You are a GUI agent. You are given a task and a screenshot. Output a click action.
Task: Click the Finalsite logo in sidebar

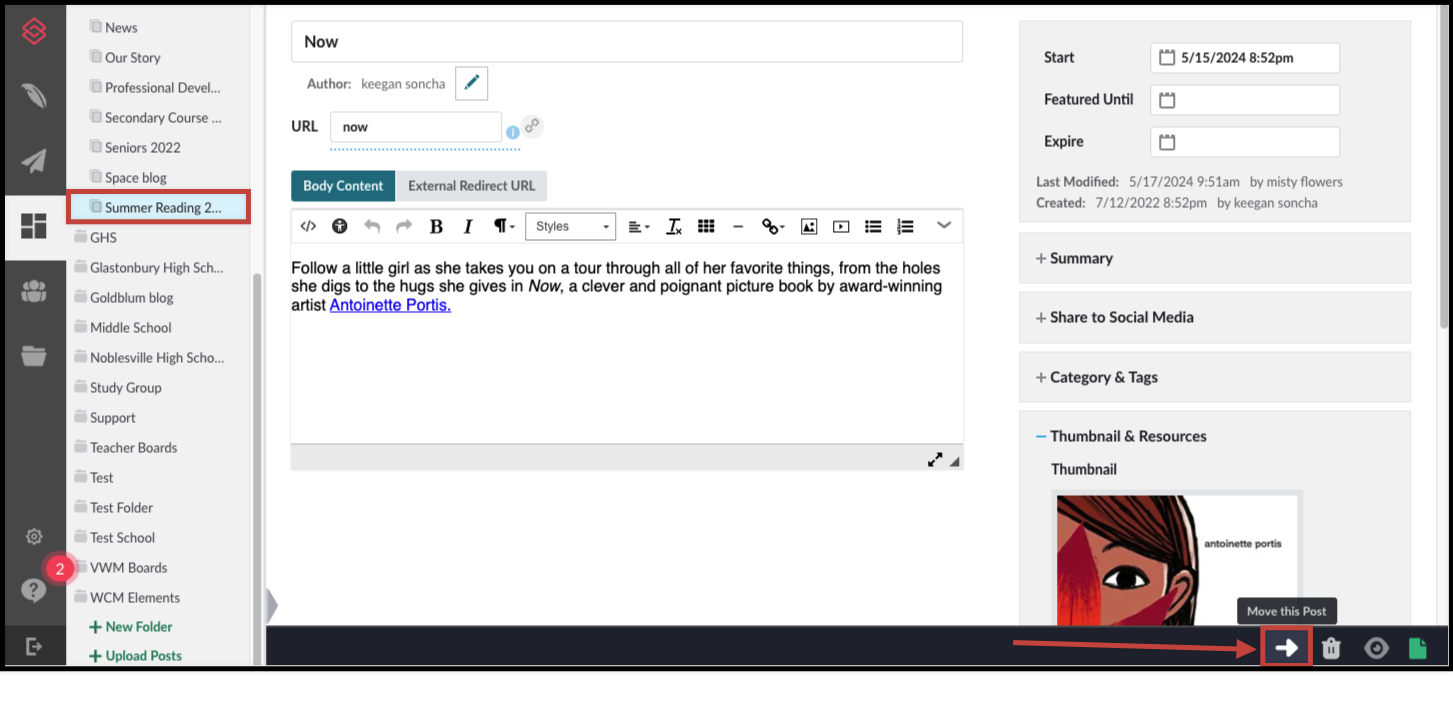tap(34, 32)
